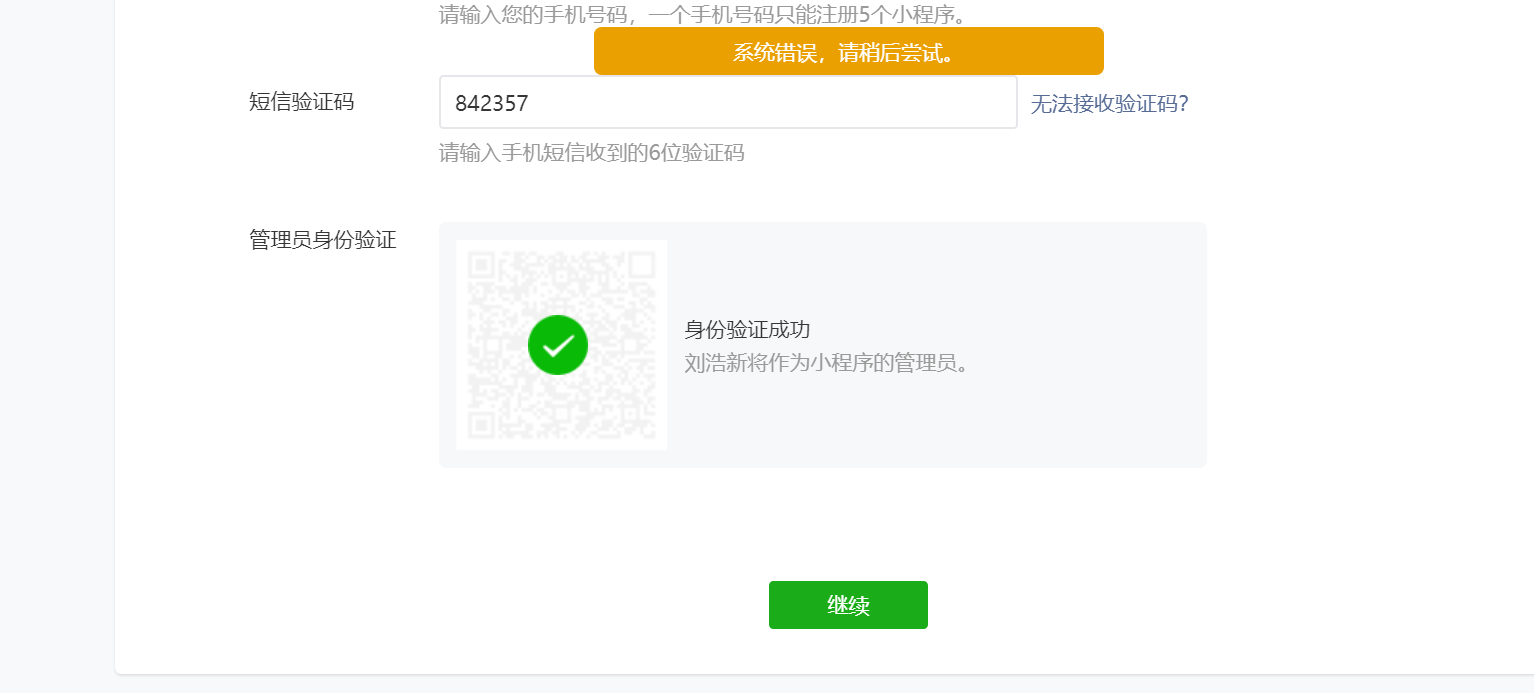
Task: Focus the 短信验证码 input field
Action: (728, 102)
